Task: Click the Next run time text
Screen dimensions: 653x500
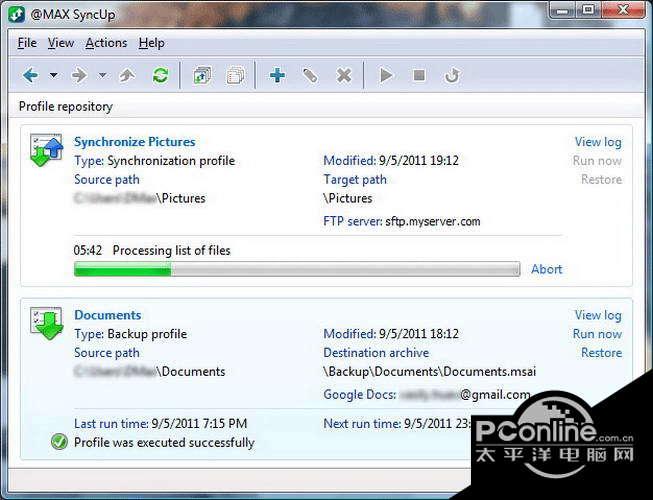Action: 398,423
